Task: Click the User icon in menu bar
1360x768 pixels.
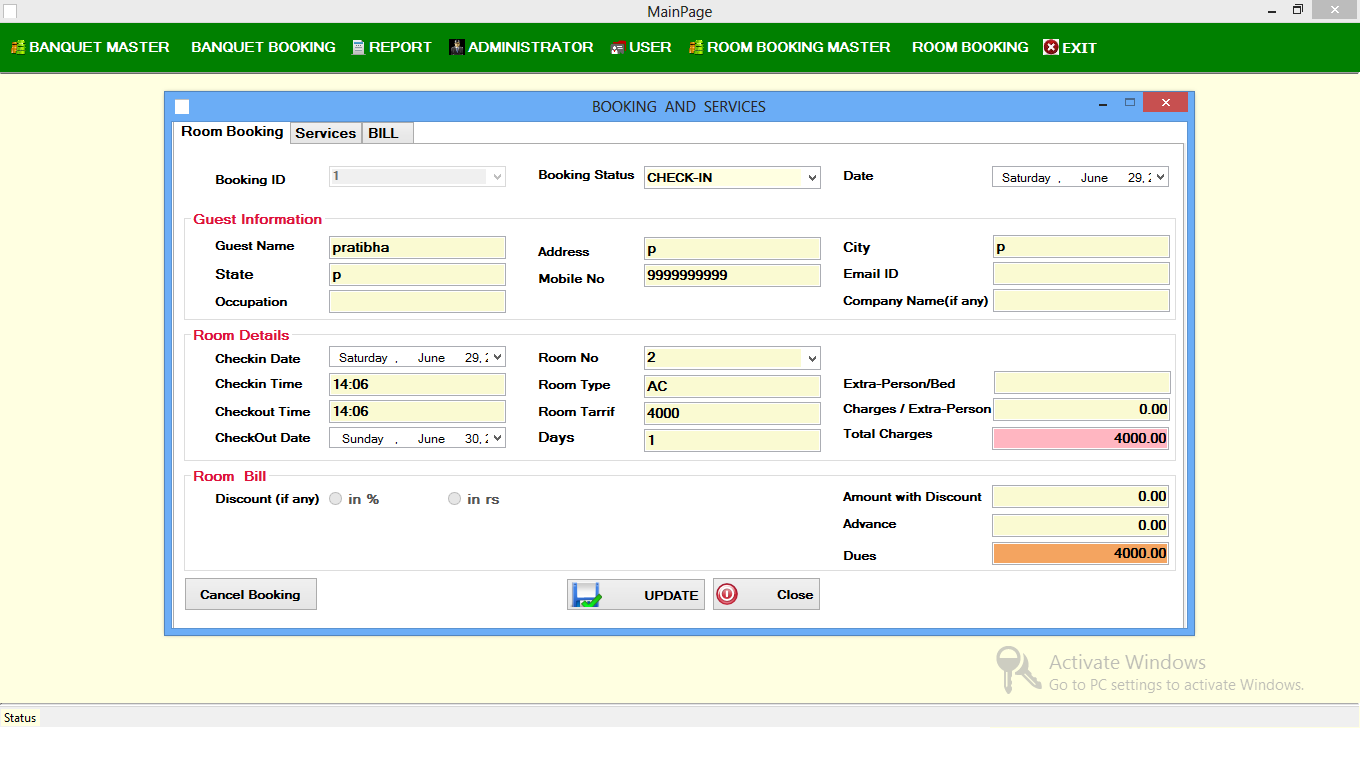Action: tap(618, 47)
